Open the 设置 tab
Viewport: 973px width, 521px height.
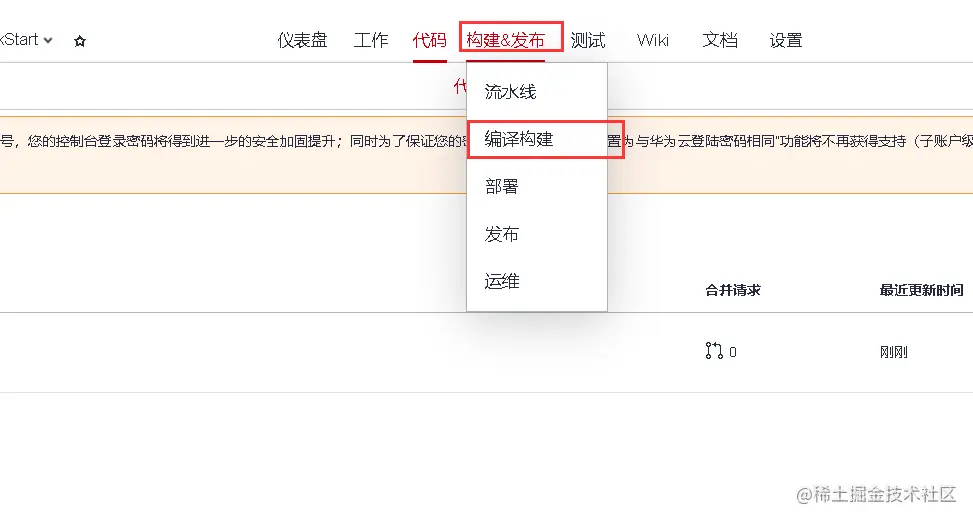coord(786,40)
